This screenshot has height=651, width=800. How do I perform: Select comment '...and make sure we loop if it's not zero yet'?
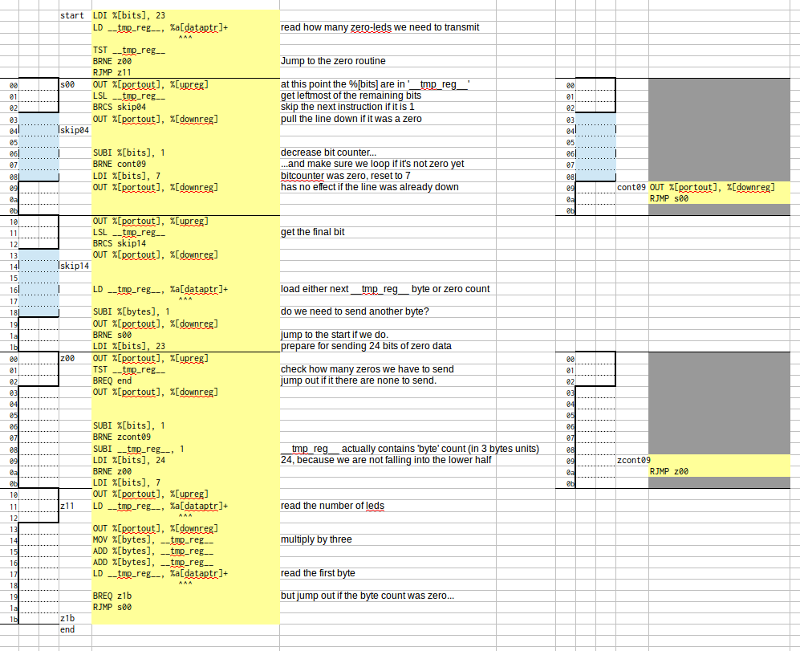372,164
